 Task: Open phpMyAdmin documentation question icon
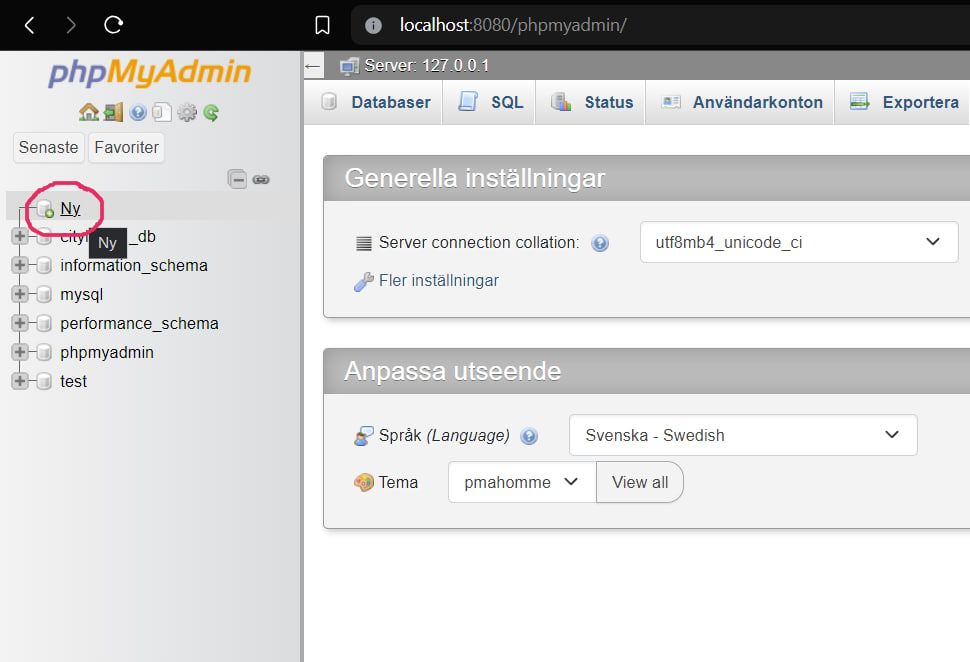(138, 112)
